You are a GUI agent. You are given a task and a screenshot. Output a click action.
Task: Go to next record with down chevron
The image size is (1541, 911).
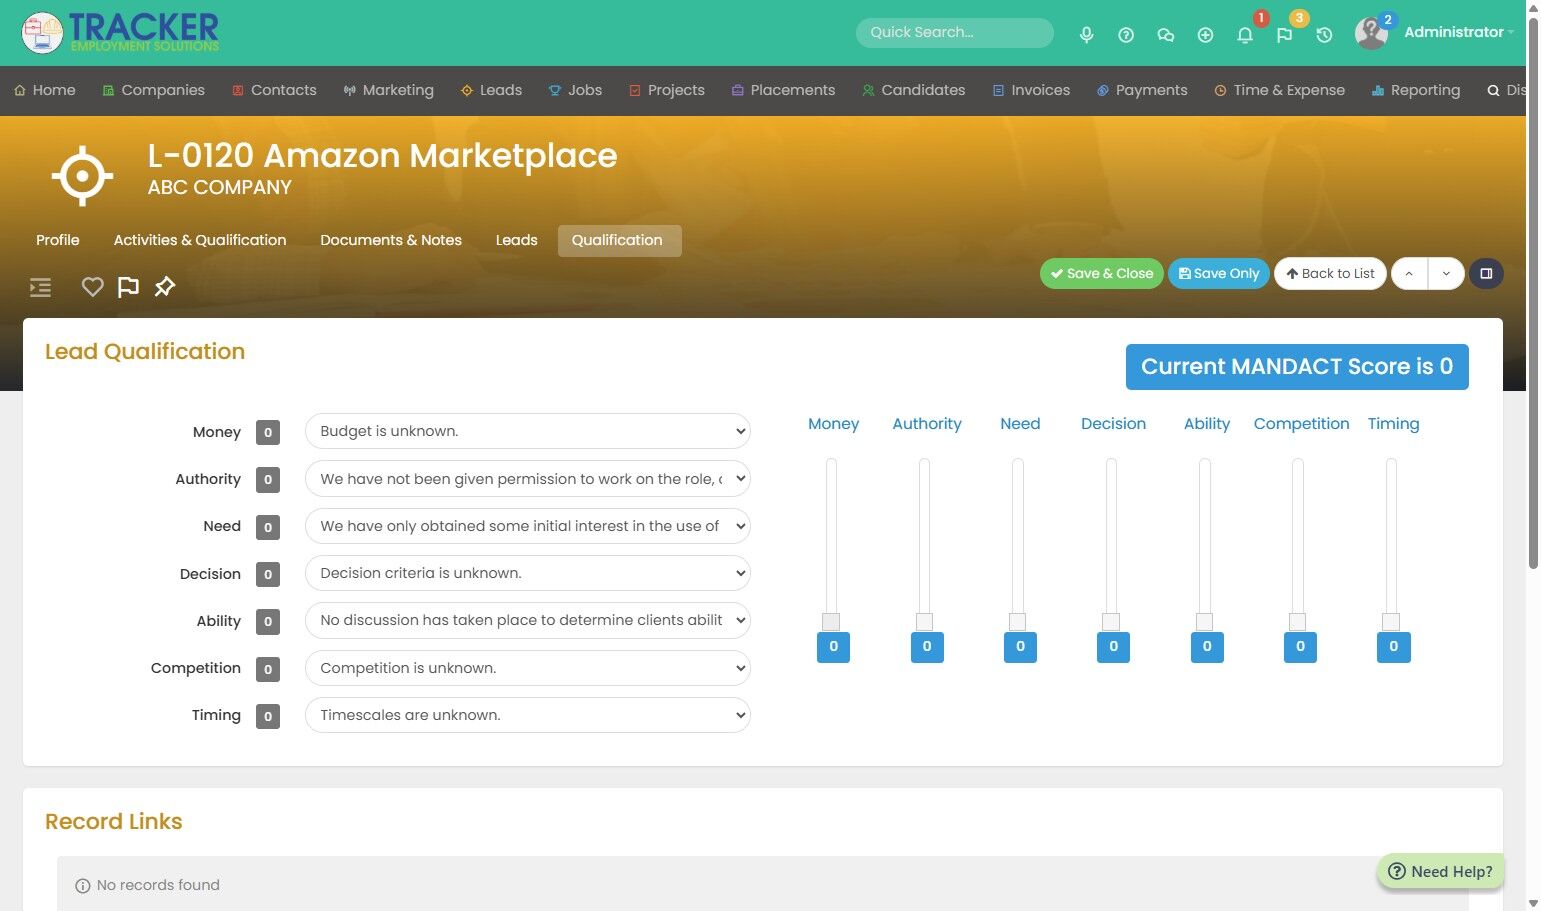[x=1446, y=273]
